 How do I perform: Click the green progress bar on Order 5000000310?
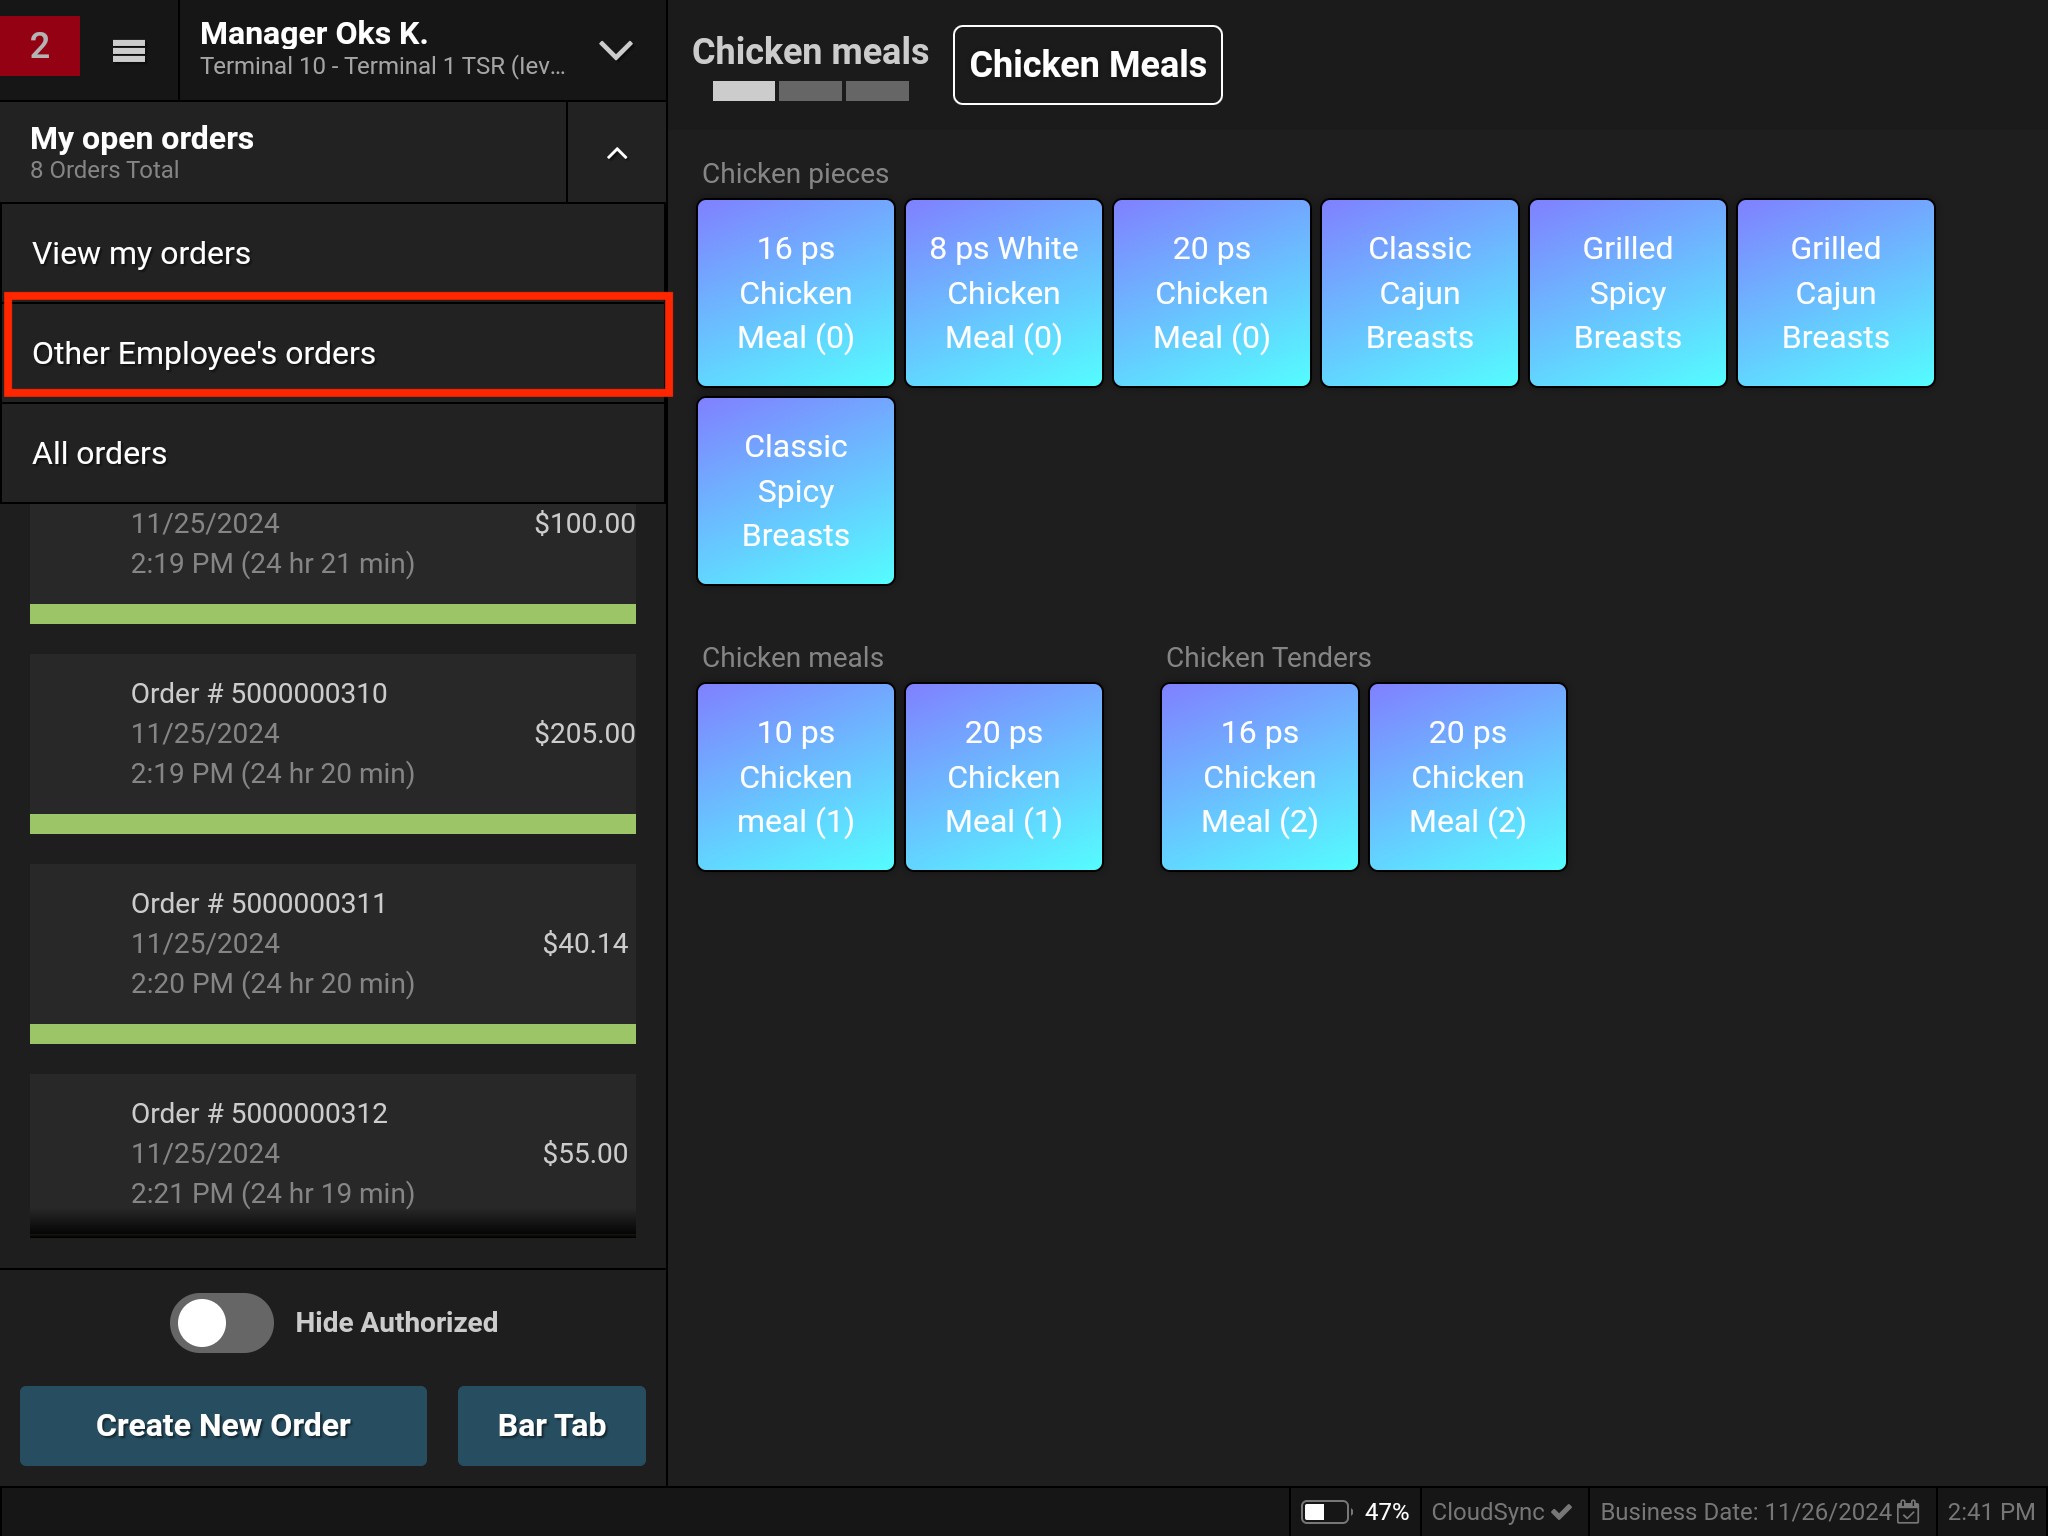[333, 824]
